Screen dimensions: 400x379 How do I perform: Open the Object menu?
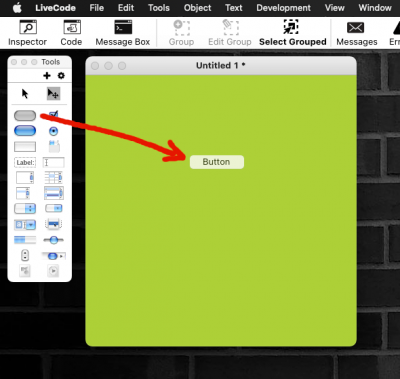pos(197,8)
